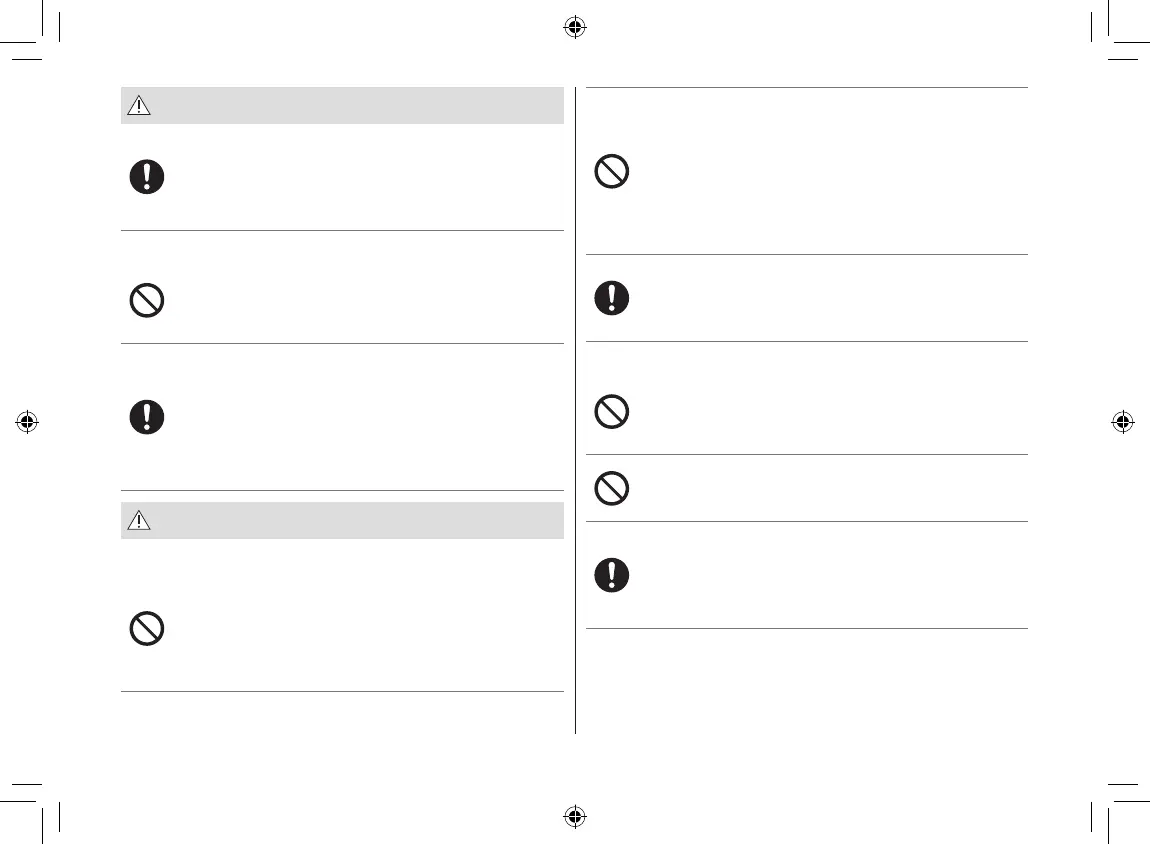Select the registration crosshair on the left edge
1150x844 pixels.
pos(28,422)
